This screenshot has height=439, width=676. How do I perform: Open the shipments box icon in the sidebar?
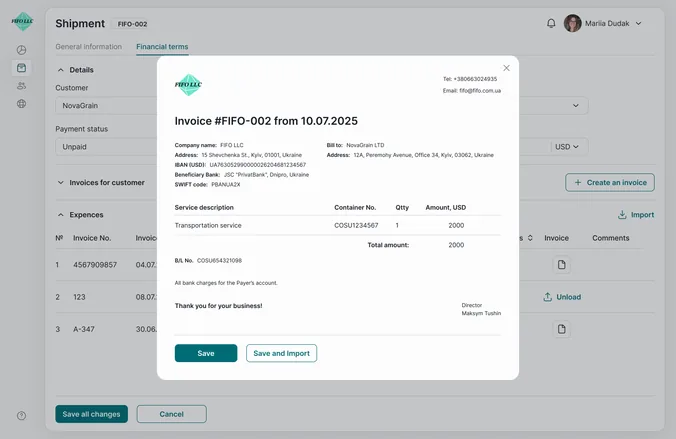[21, 68]
